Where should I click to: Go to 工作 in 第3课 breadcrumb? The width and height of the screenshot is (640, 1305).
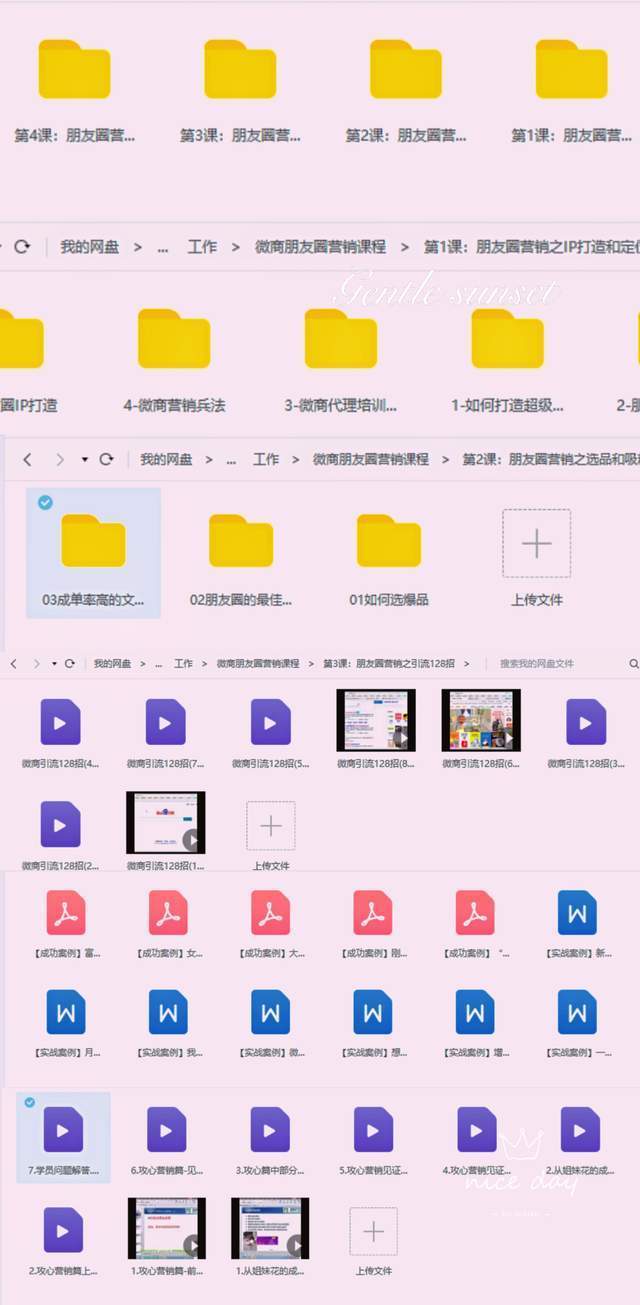[183, 663]
